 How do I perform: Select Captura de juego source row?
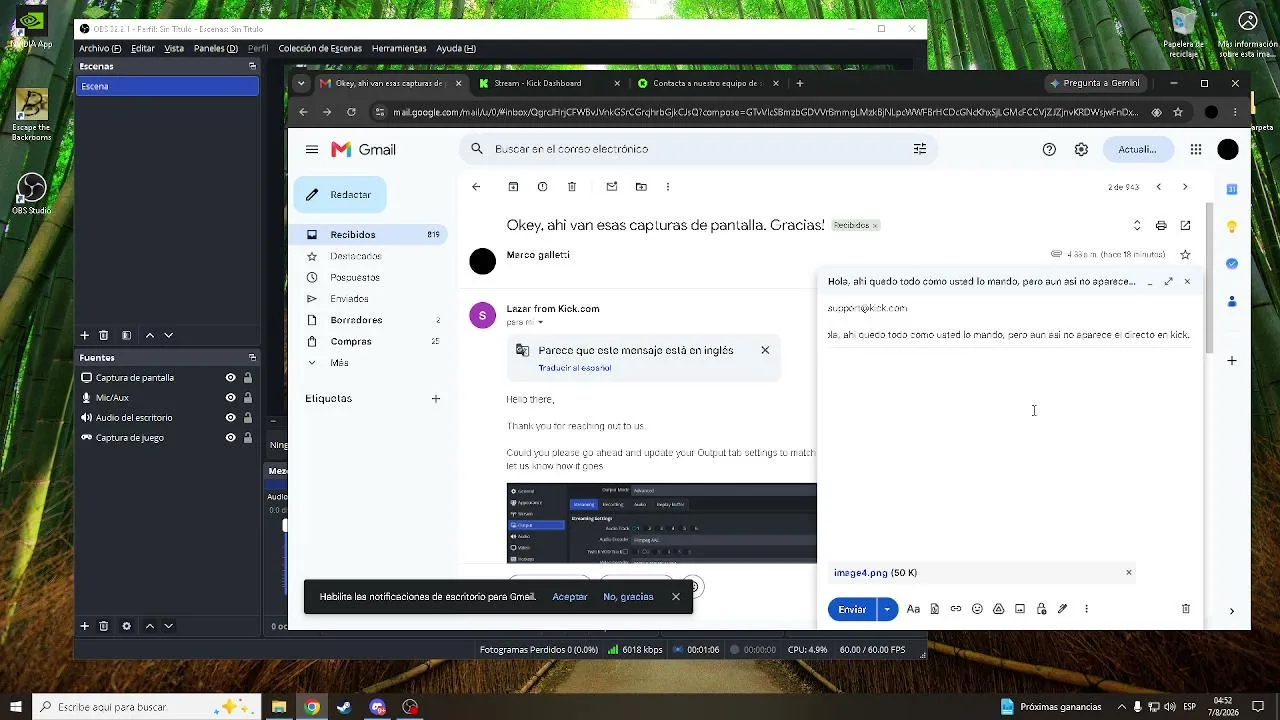pos(168,438)
